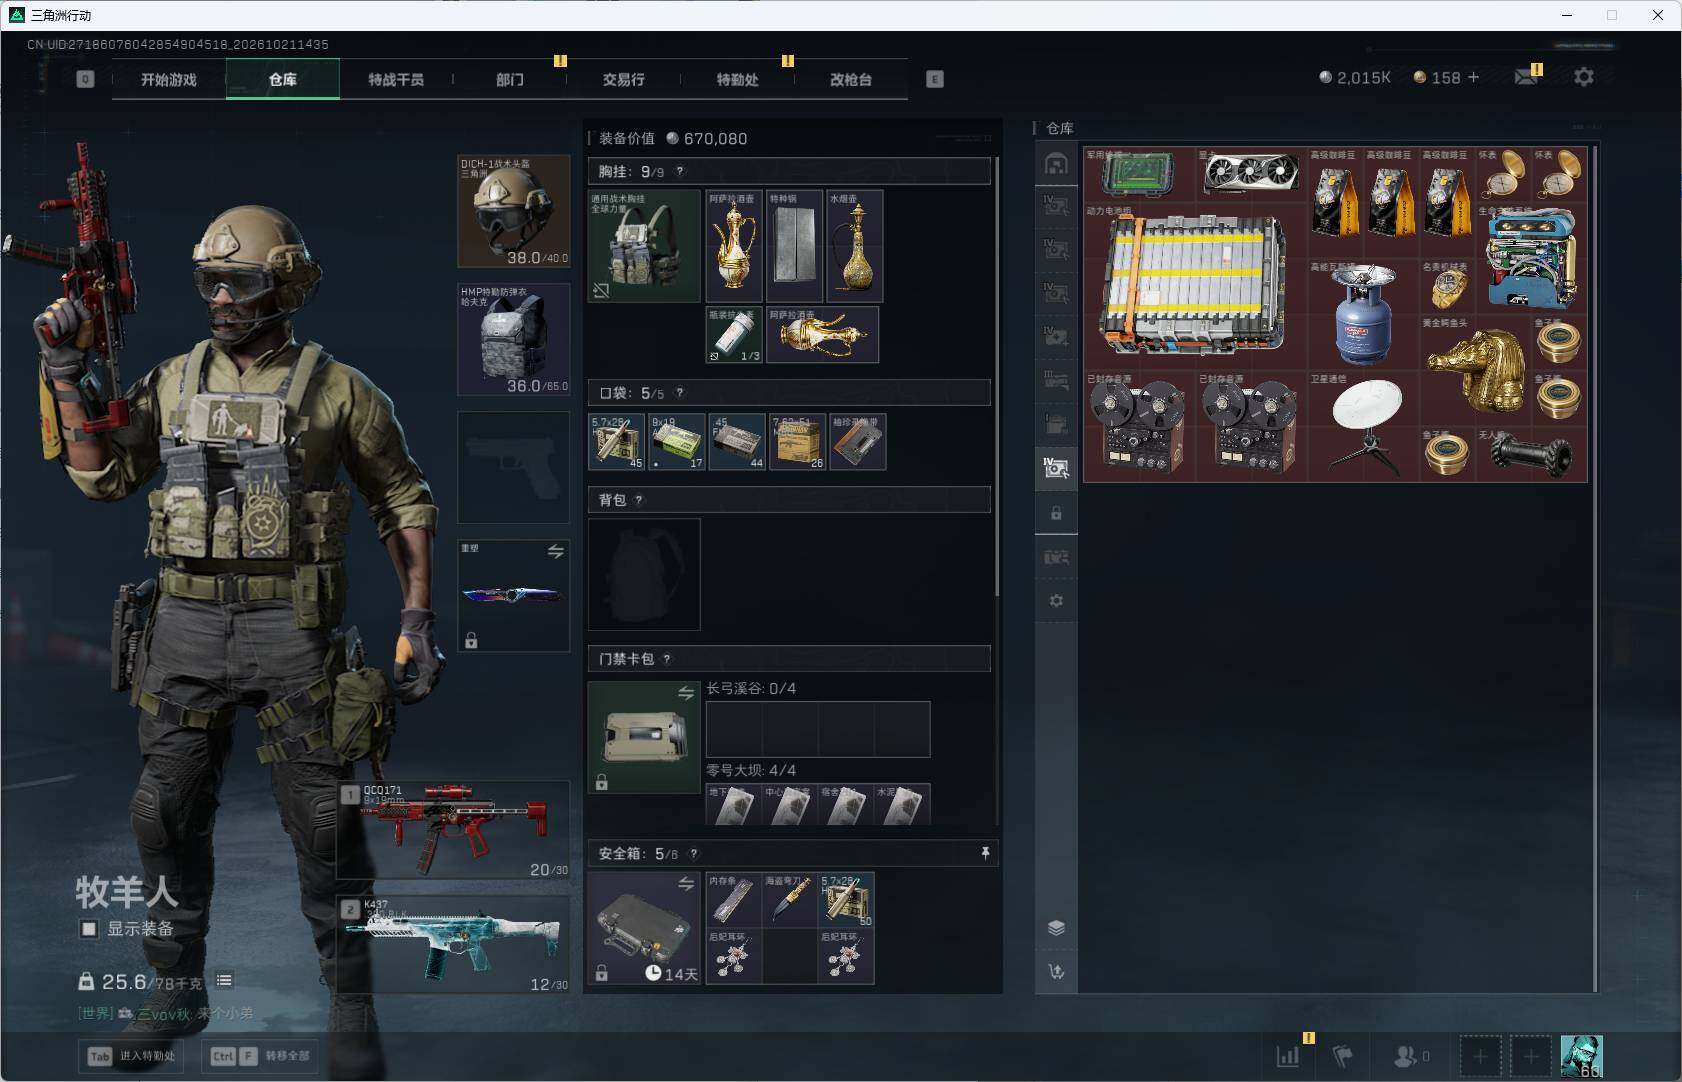Click the 转移全部 button

260,1056
